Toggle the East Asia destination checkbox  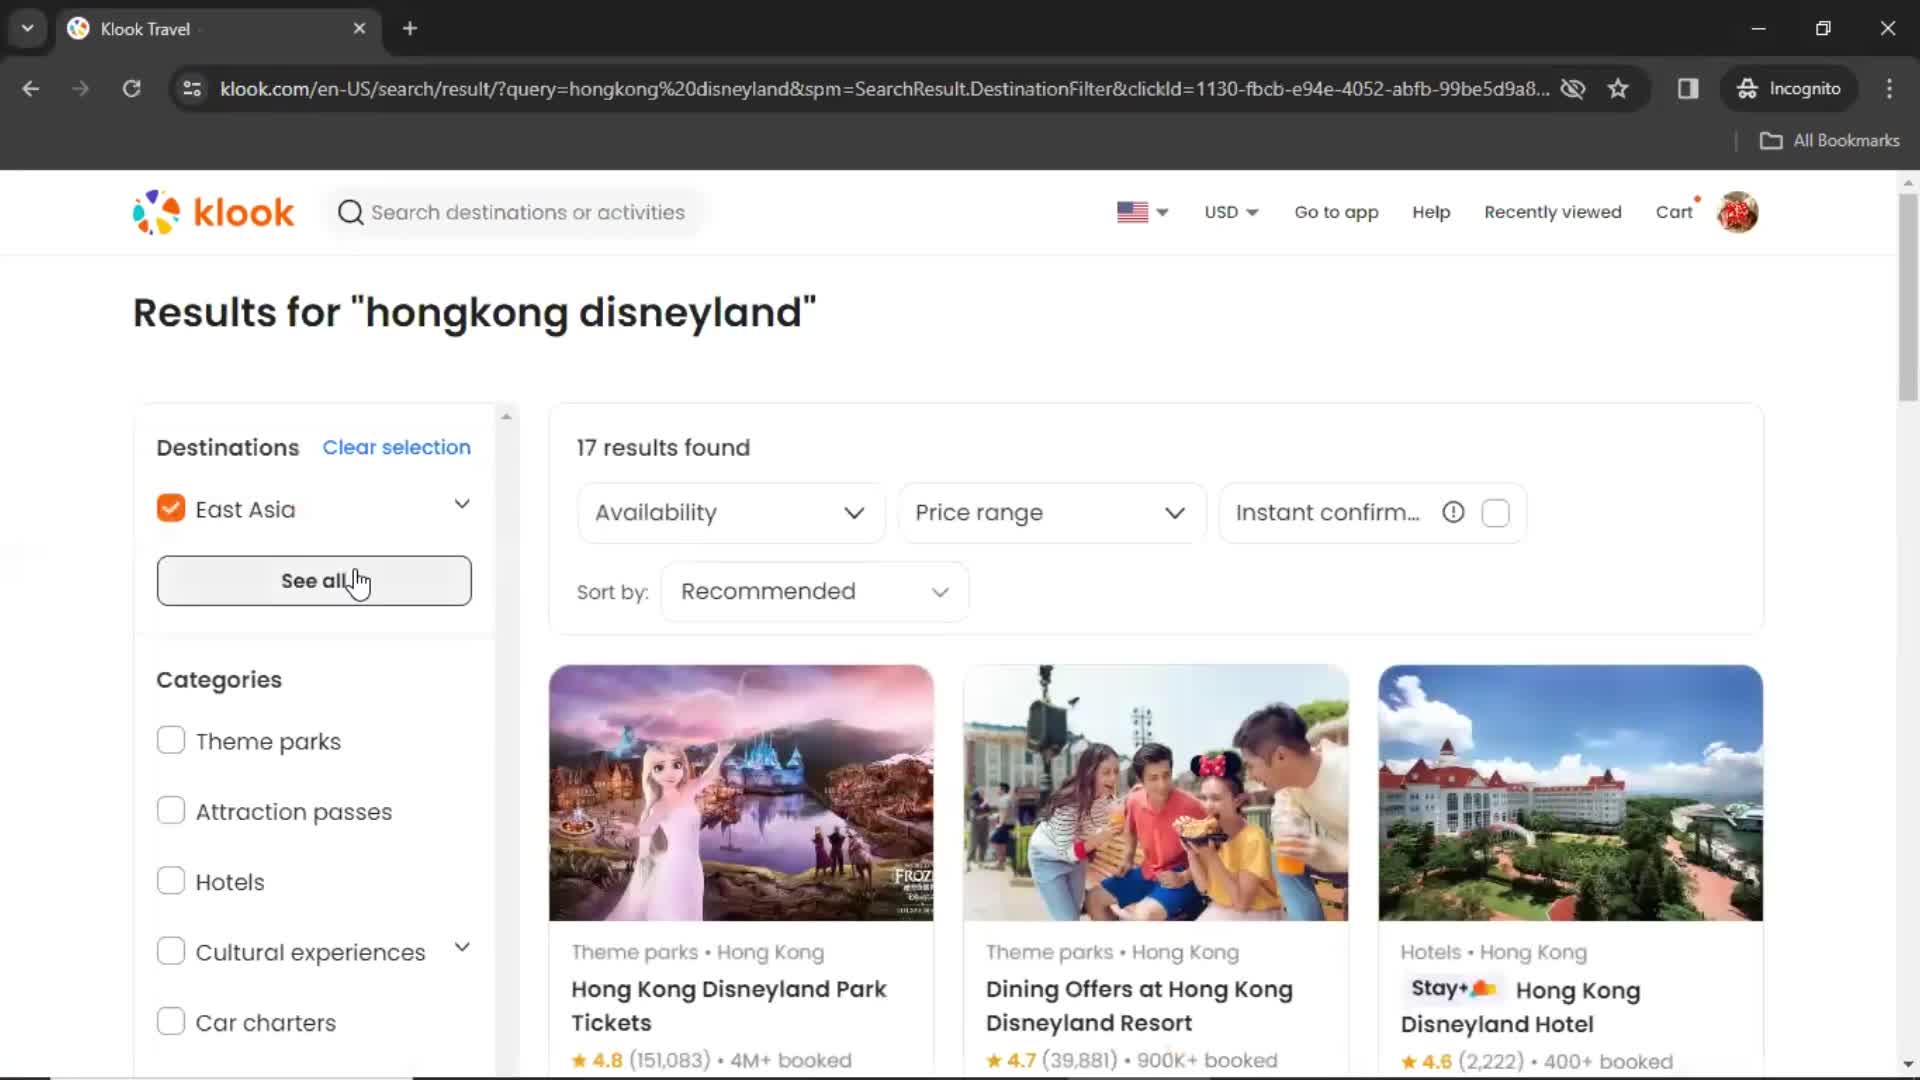170,508
